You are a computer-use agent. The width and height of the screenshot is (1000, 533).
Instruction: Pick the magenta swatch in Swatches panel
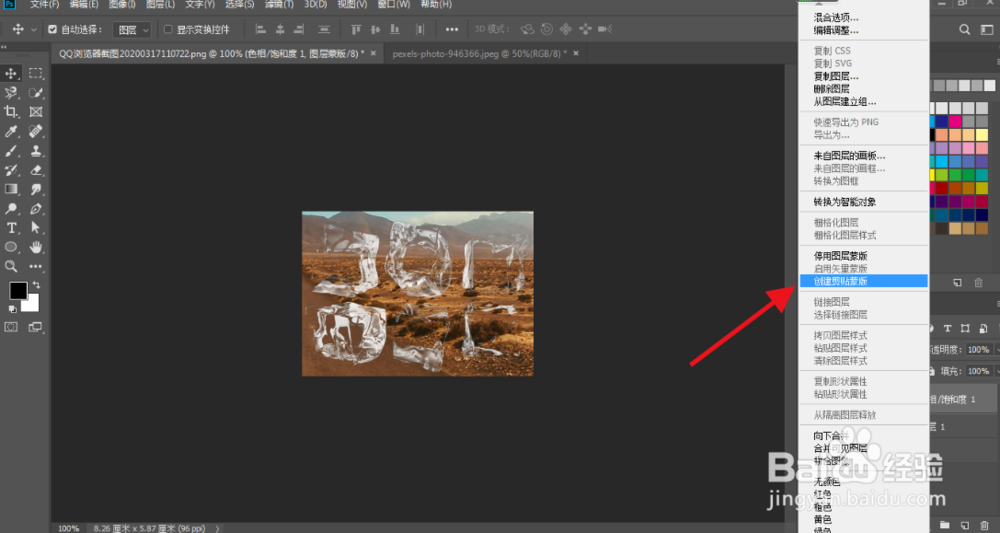click(x=955, y=121)
